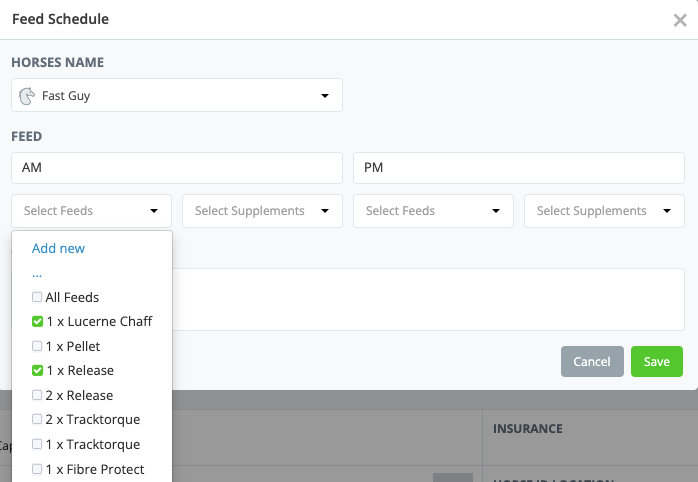Check the All Feeds checkbox

click(37, 297)
